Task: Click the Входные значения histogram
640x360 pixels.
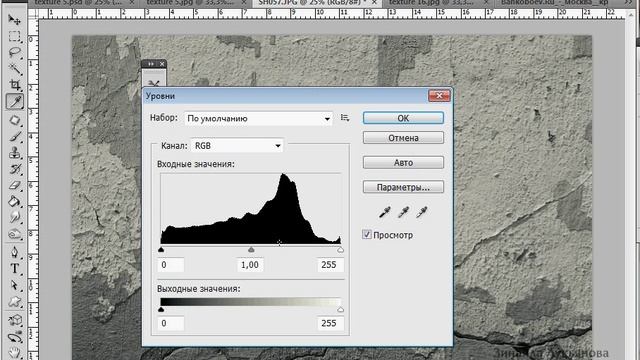Action: pyautogui.click(x=251, y=209)
